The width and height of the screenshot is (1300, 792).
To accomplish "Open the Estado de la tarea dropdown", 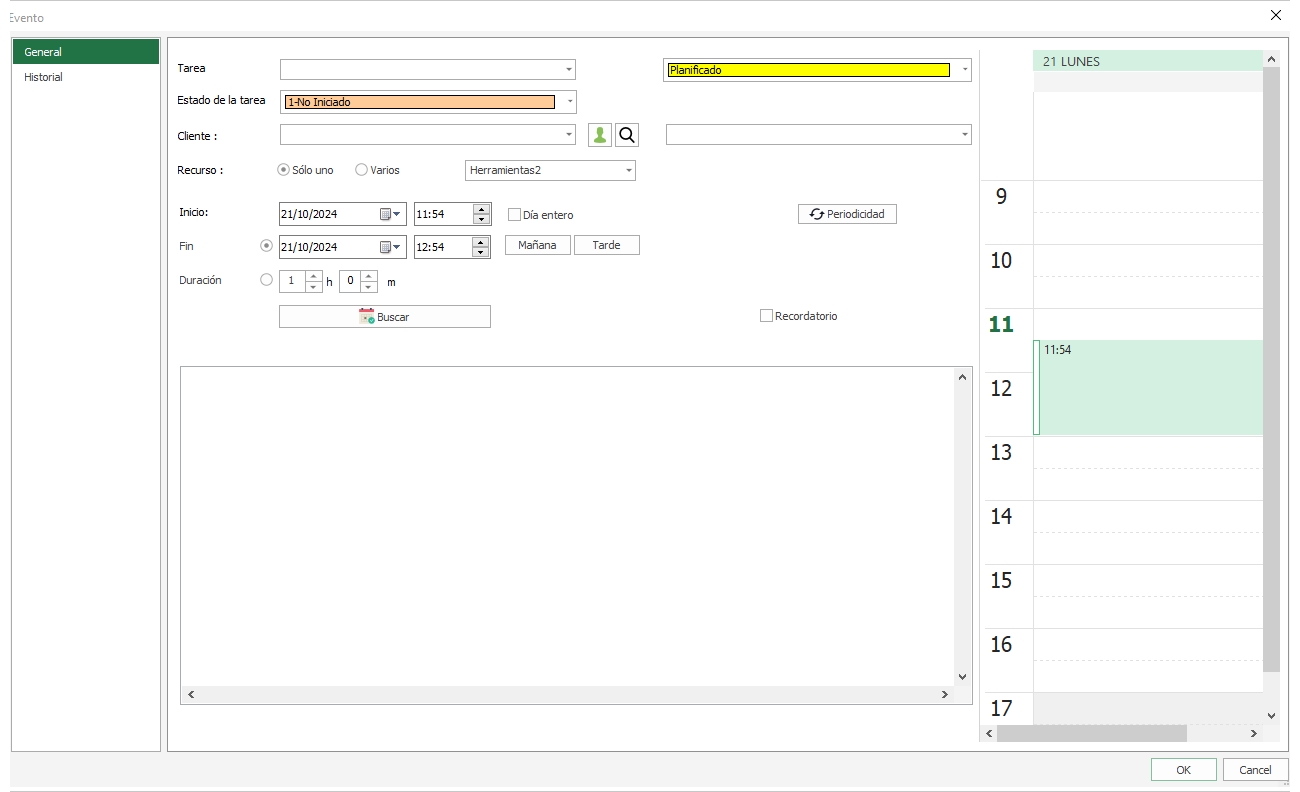I will click(570, 102).
